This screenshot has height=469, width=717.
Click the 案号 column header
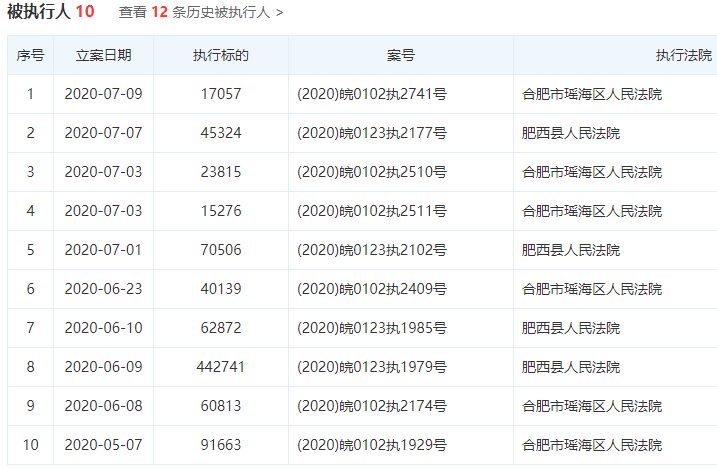[401, 55]
